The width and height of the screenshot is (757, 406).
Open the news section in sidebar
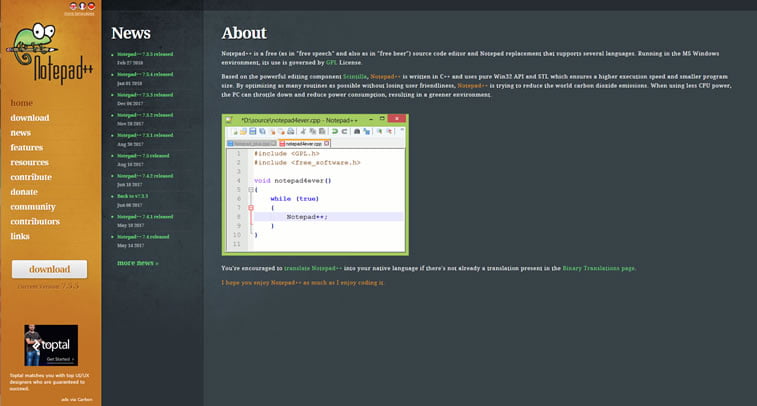[20, 133]
